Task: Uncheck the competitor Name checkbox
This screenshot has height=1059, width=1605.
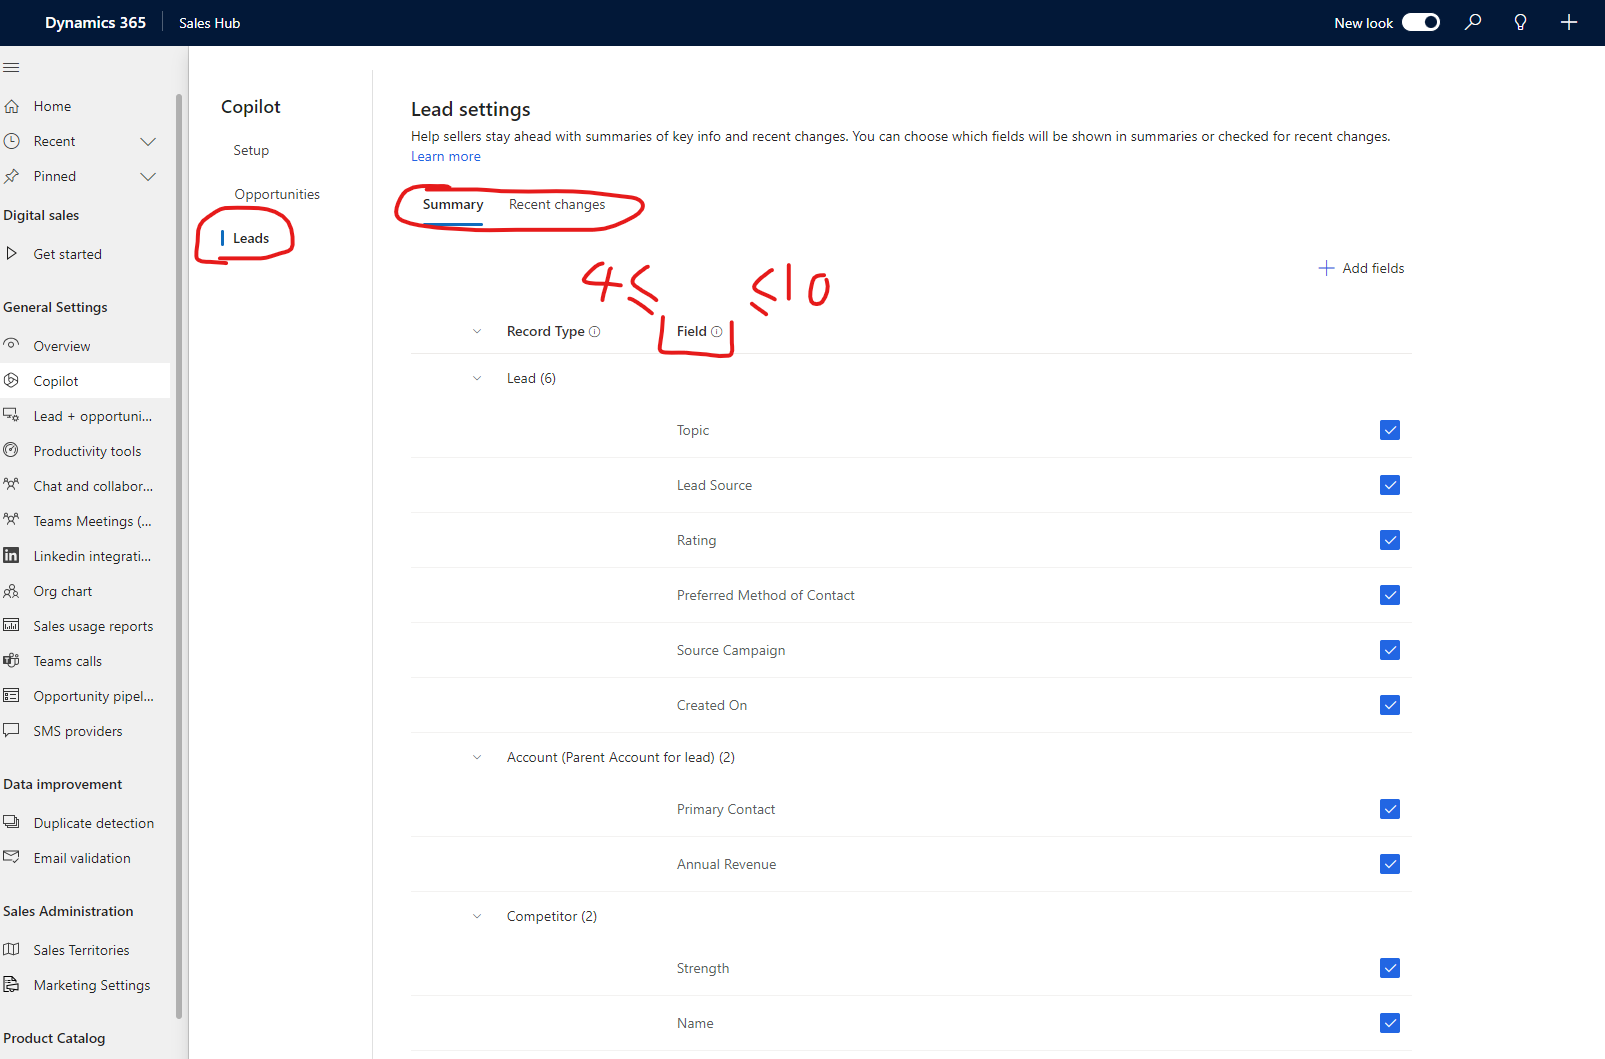Action: tap(1390, 1023)
